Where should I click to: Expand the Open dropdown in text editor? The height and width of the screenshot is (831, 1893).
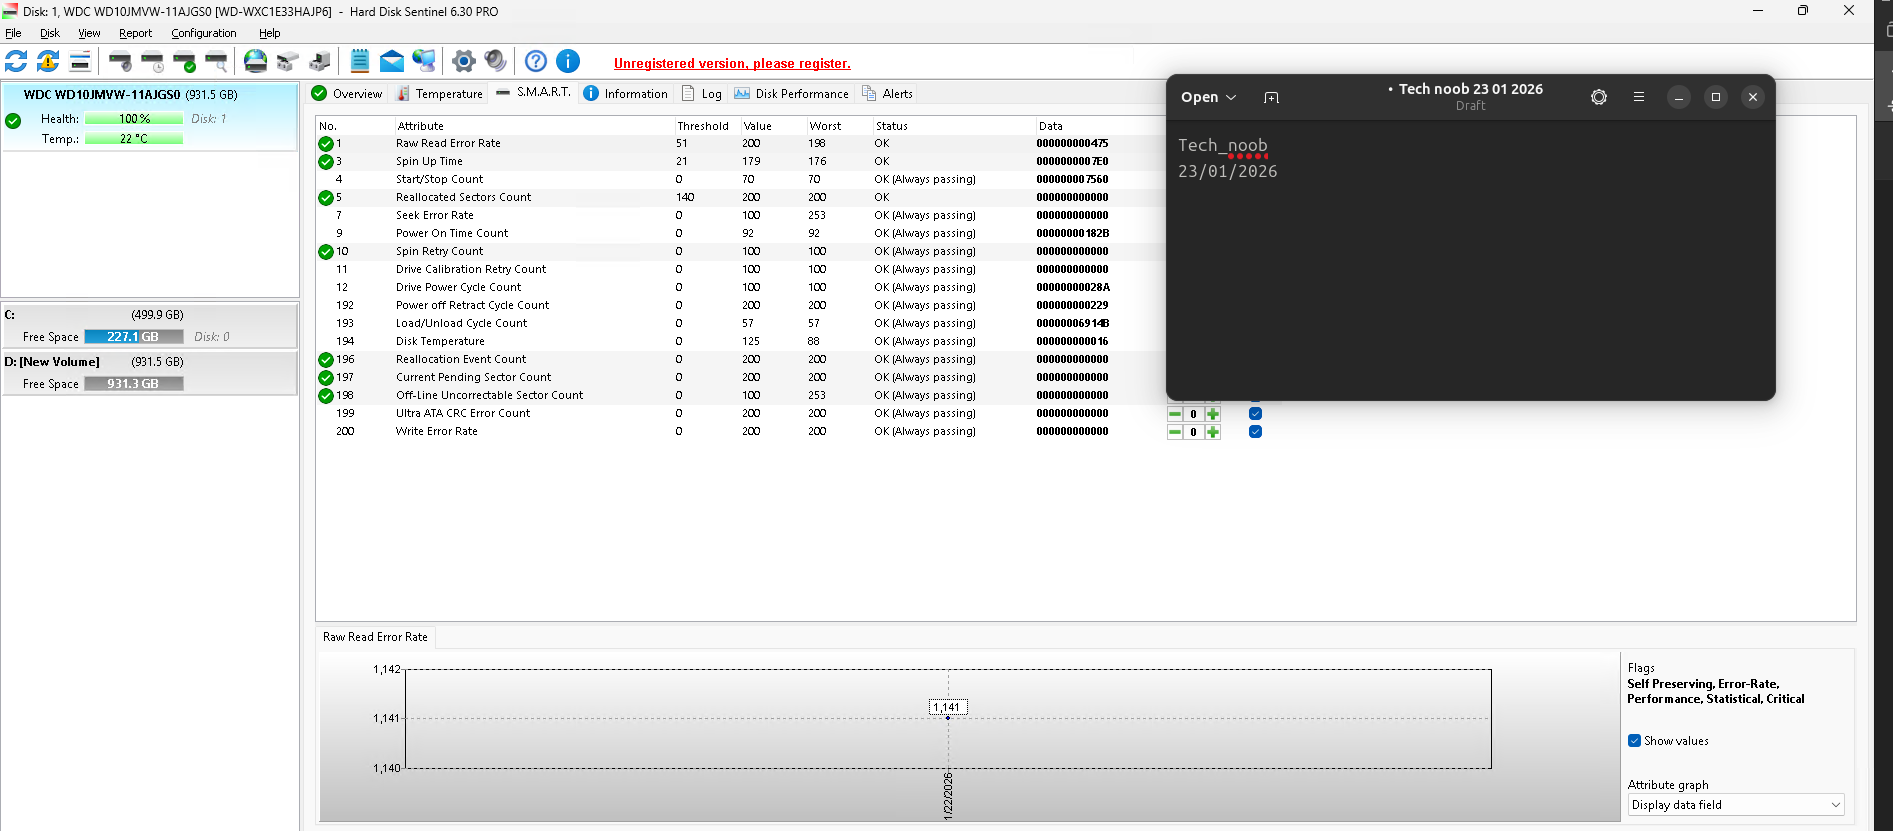(x=1208, y=97)
